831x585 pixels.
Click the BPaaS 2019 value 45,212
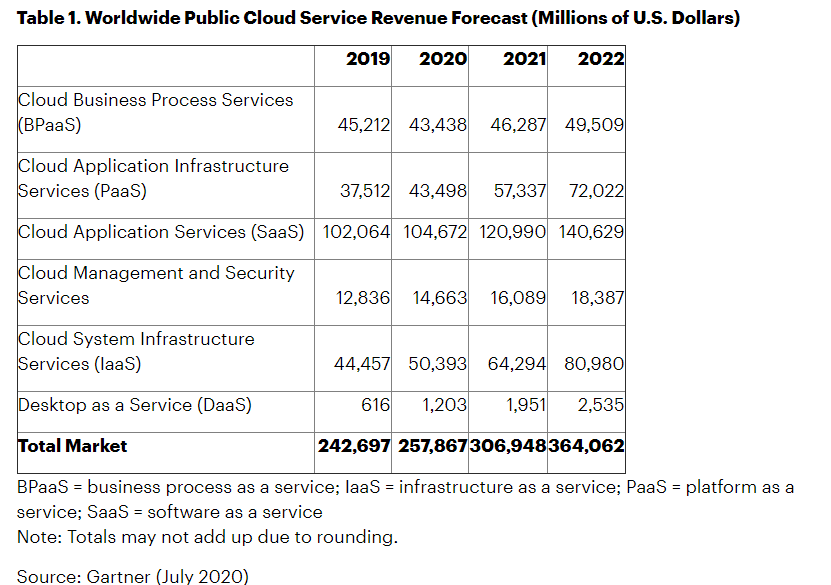tap(363, 125)
